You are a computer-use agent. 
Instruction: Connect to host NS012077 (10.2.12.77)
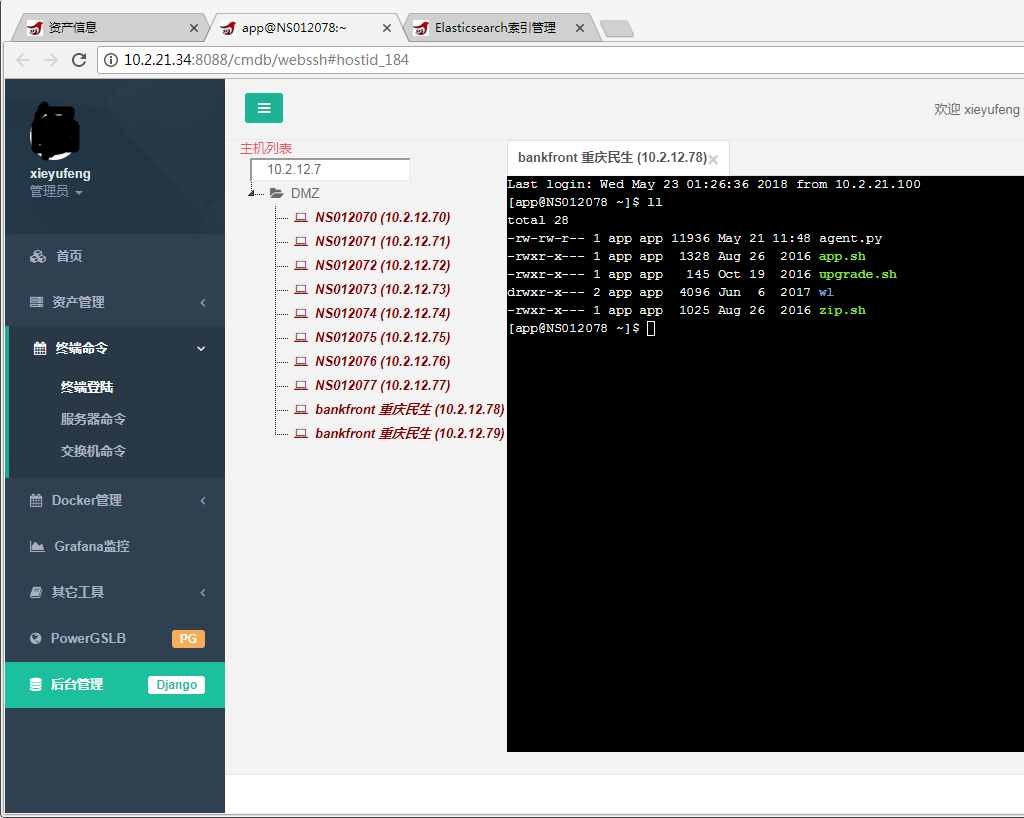[383, 385]
